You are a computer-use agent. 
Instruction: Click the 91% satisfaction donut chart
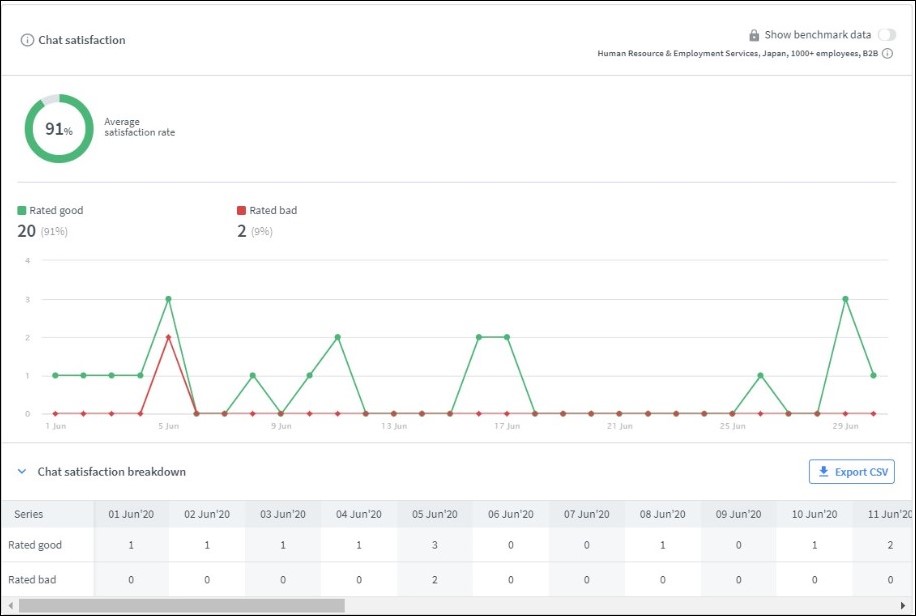[59, 129]
